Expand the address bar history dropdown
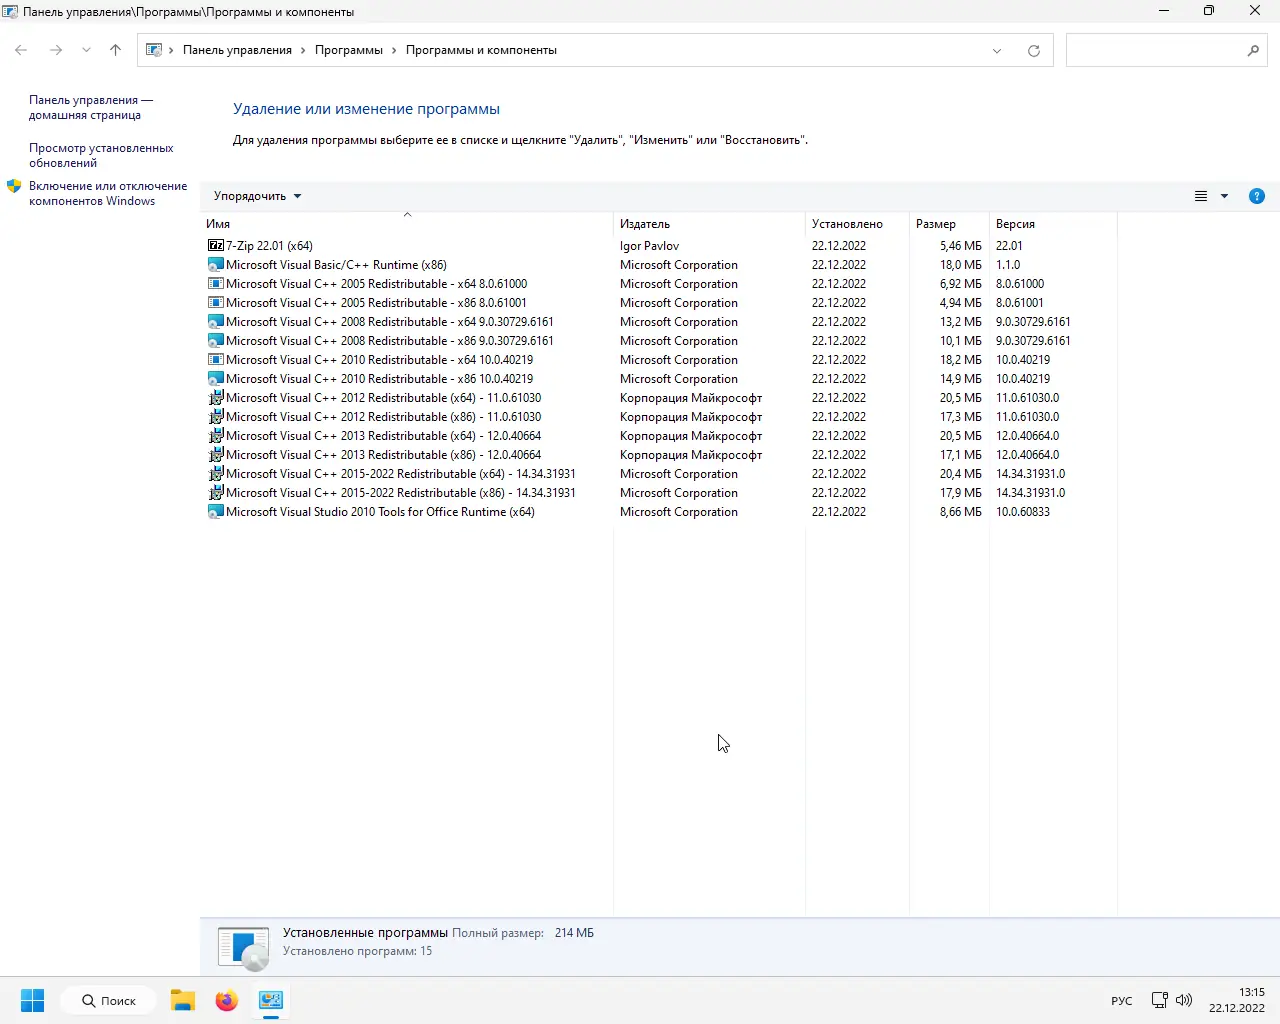Viewport: 1280px width, 1024px height. [x=997, y=50]
